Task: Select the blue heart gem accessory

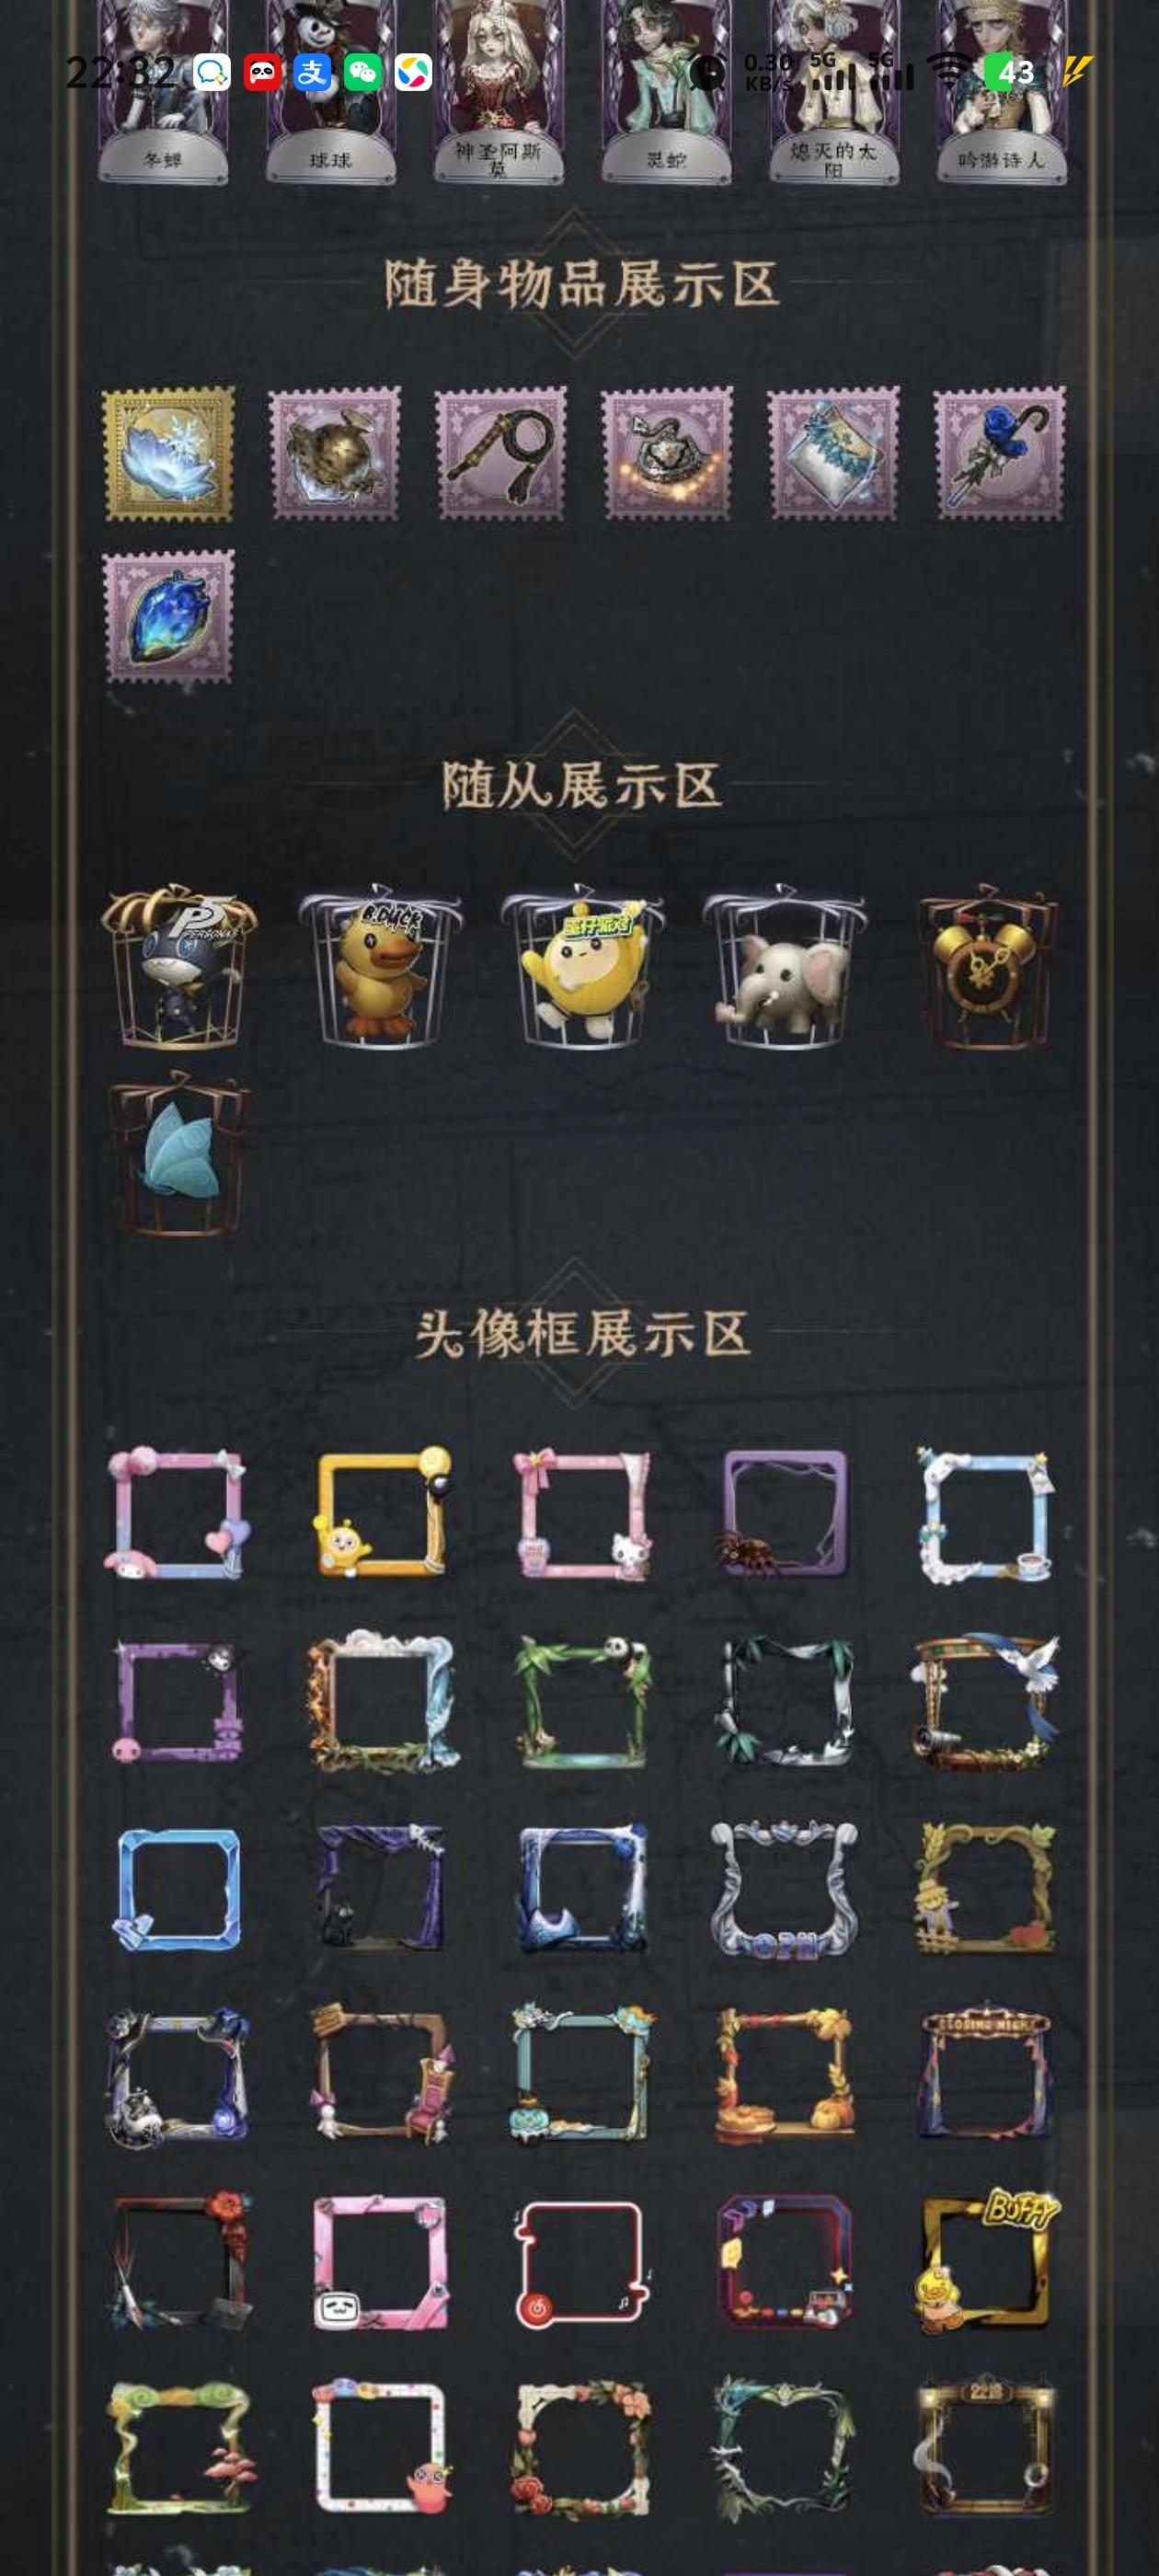Action: (168, 617)
